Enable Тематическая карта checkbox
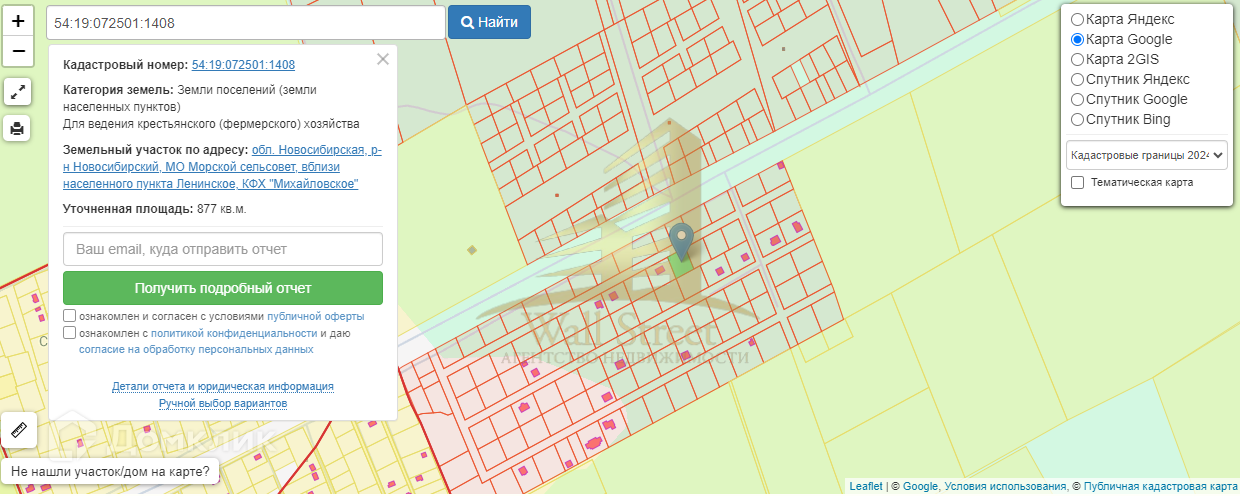This screenshot has width=1240, height=496. [x=1077, y=183]
